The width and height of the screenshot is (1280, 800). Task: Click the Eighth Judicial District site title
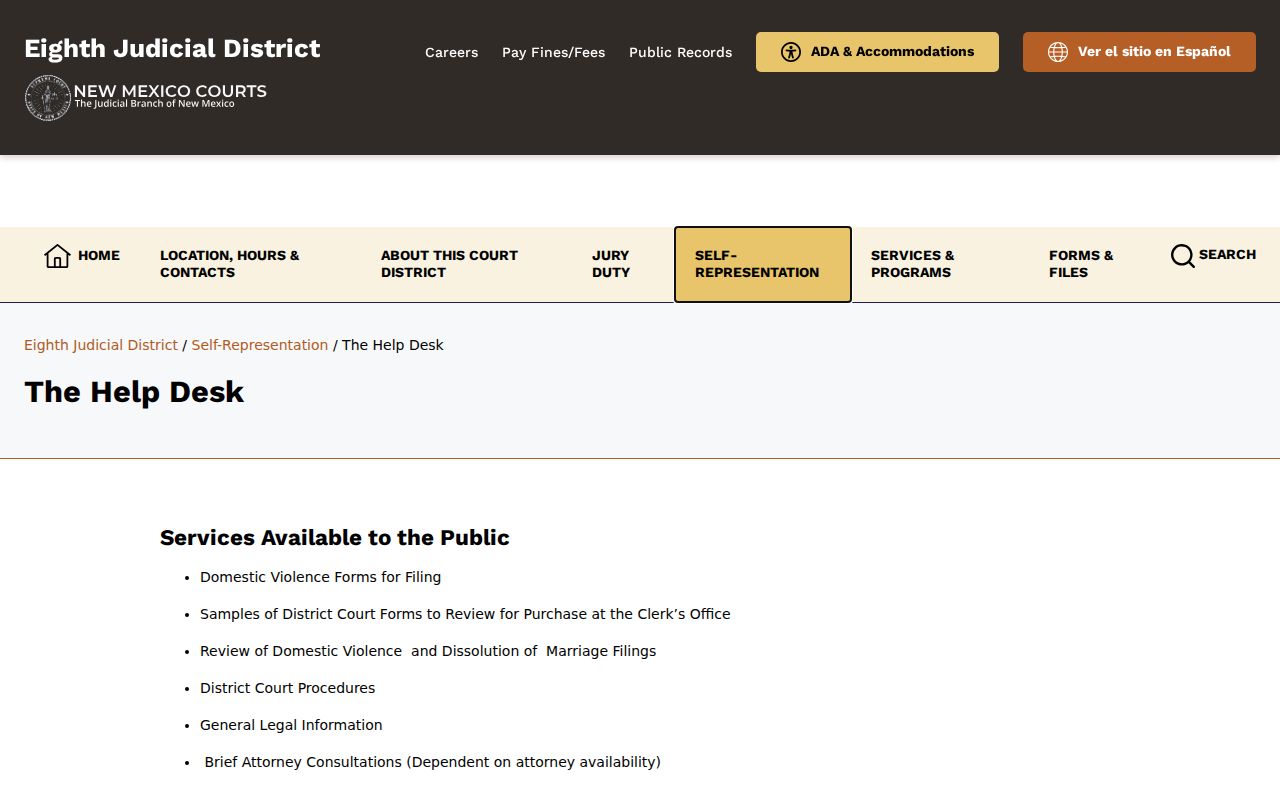(172, 48)
